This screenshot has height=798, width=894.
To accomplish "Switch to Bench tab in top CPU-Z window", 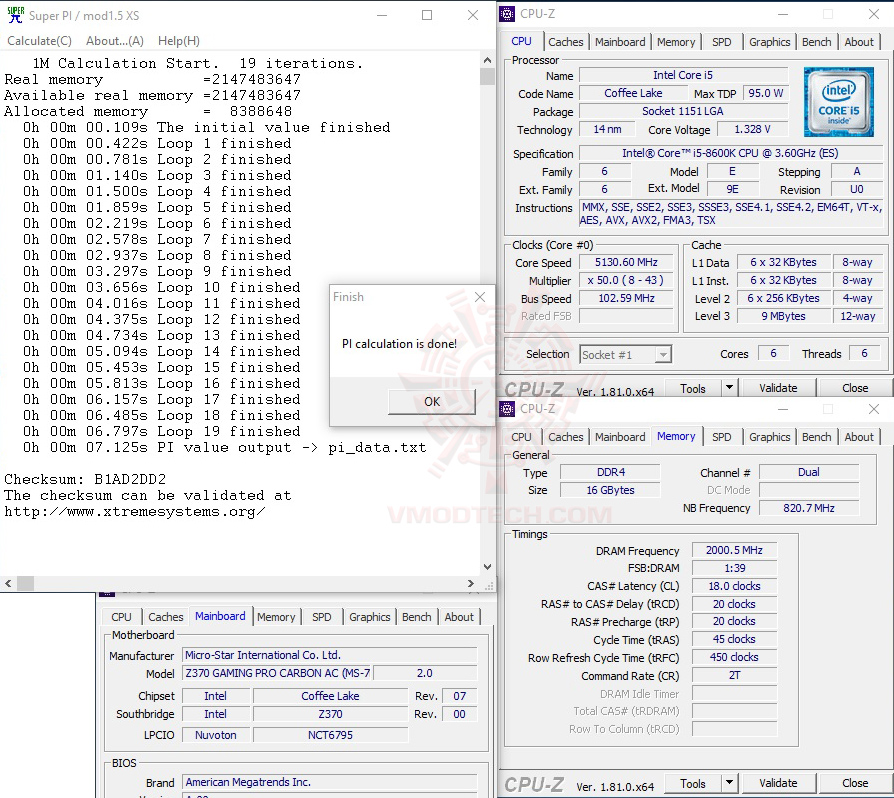I will coord(816,42).
